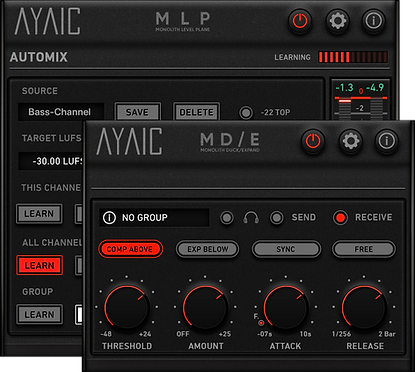Click the -30.00 LUFS target field
415x372 pixels.
[x=51, y=161]
